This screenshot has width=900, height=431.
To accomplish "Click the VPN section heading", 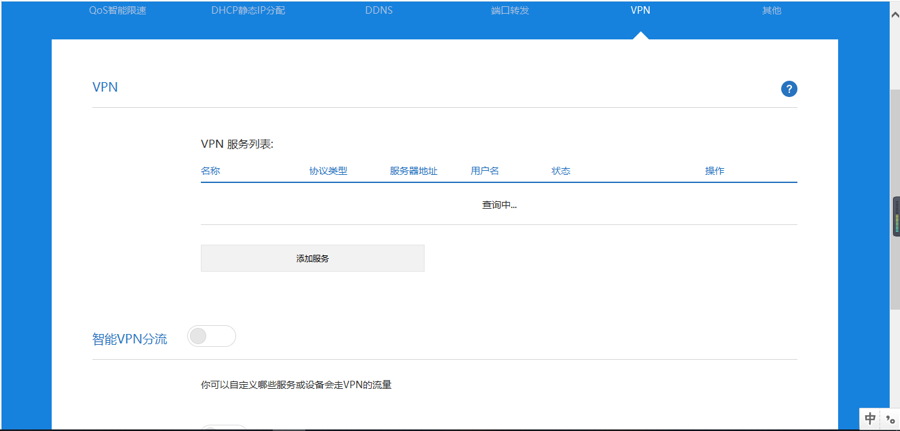I will tap(105, 87).
